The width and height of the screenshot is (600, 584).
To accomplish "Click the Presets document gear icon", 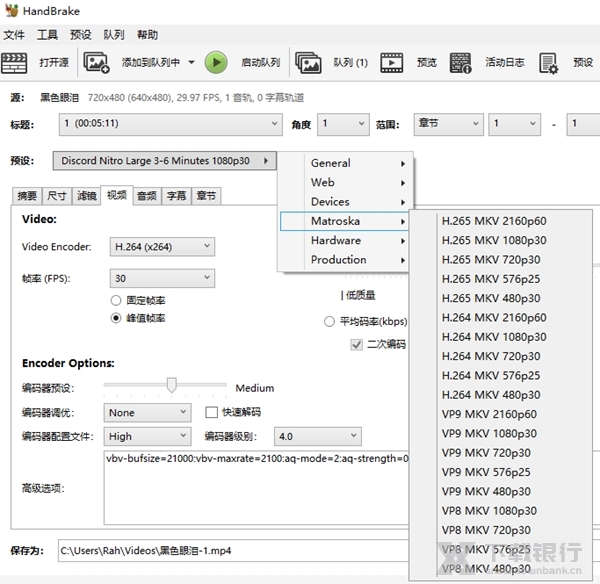I will (549, 63).
